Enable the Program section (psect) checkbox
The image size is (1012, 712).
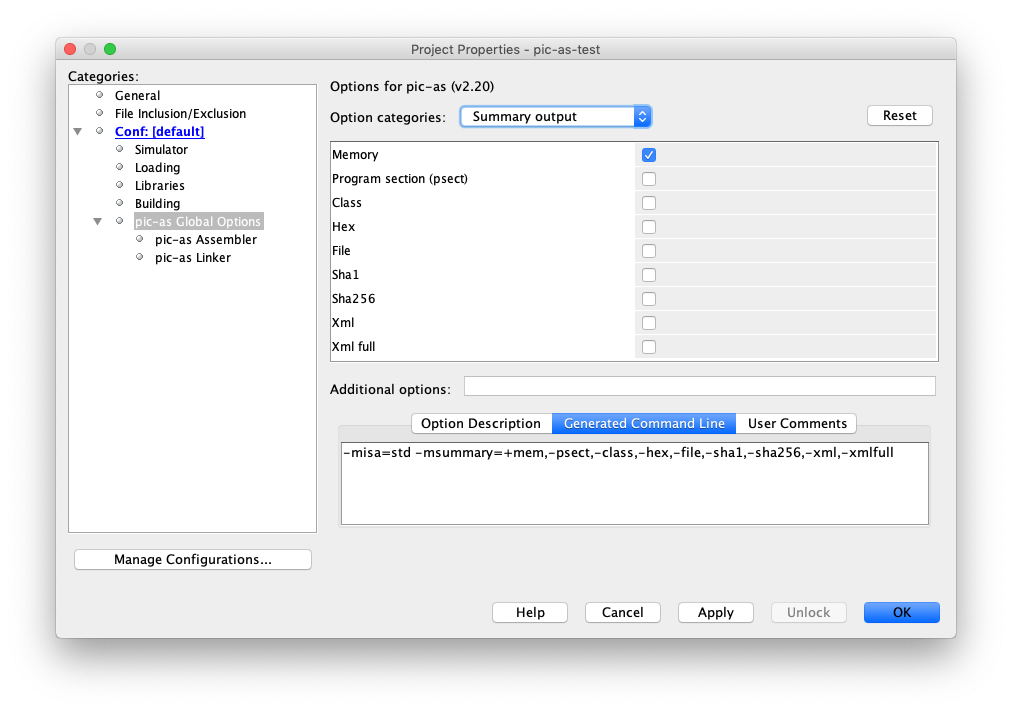pos(649,179)
